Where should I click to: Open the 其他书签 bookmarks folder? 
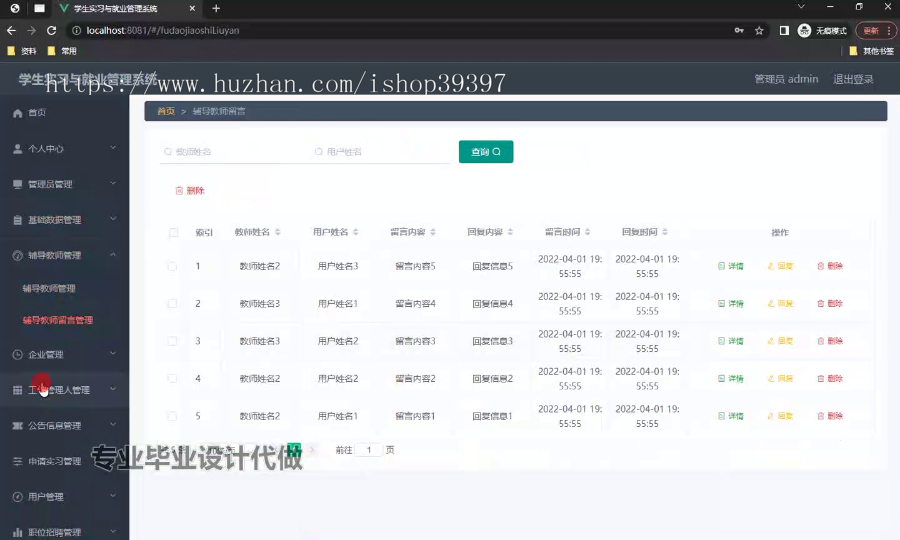(x=871, y=51)
